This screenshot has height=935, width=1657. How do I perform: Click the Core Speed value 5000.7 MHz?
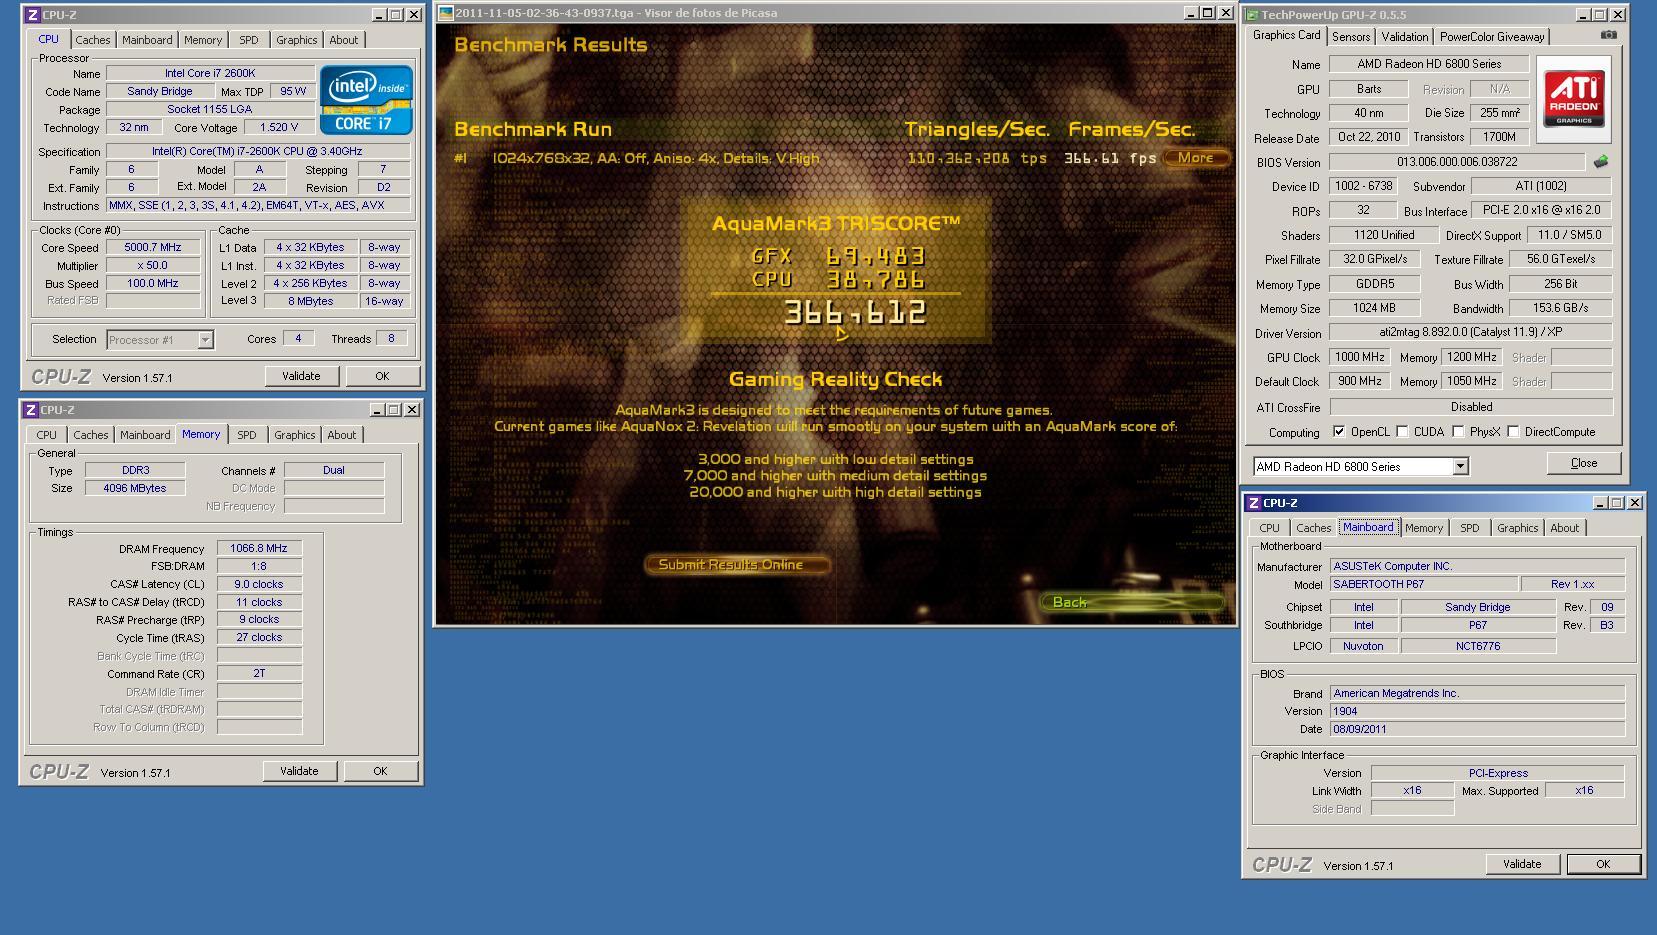pos(153,247)
